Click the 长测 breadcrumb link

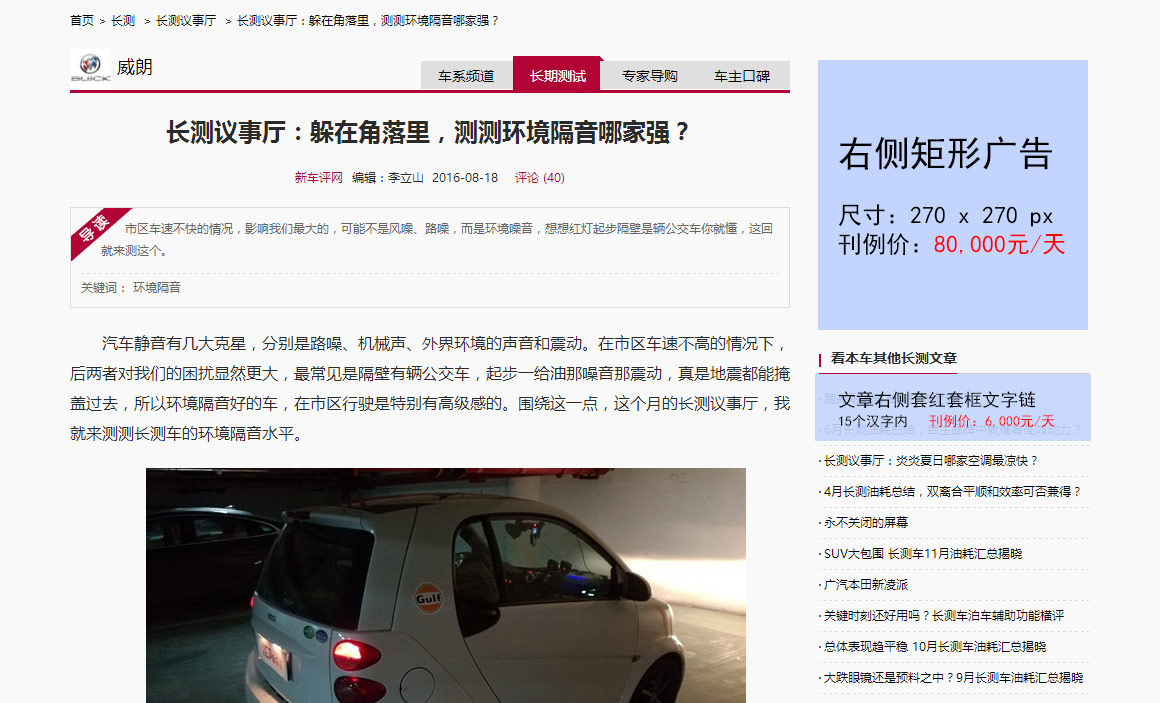tap(123, 21)
